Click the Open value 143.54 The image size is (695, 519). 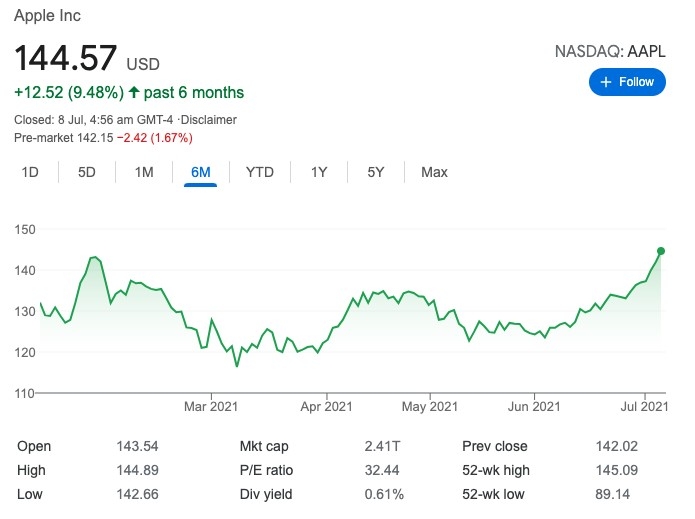[x=137, y=446]
